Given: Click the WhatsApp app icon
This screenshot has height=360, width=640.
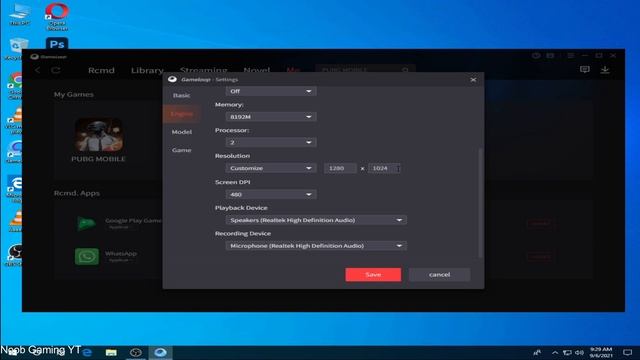Looking at the screenshot, I should (x=87, y=257).
